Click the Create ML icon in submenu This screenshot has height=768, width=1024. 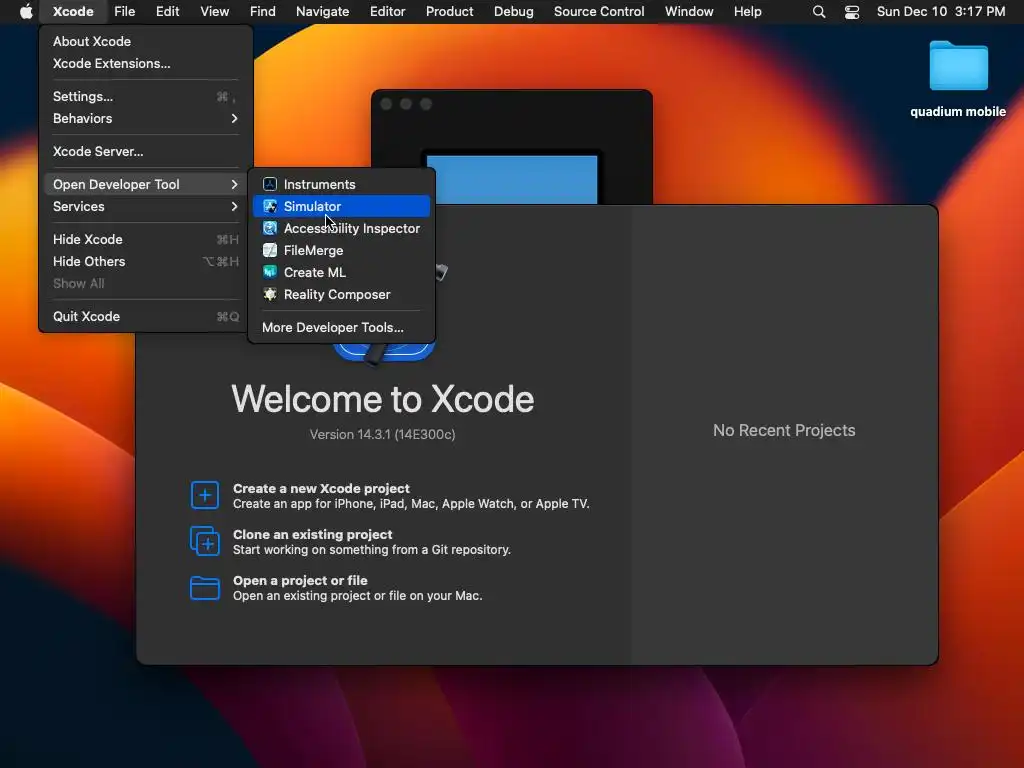point(270,272)
